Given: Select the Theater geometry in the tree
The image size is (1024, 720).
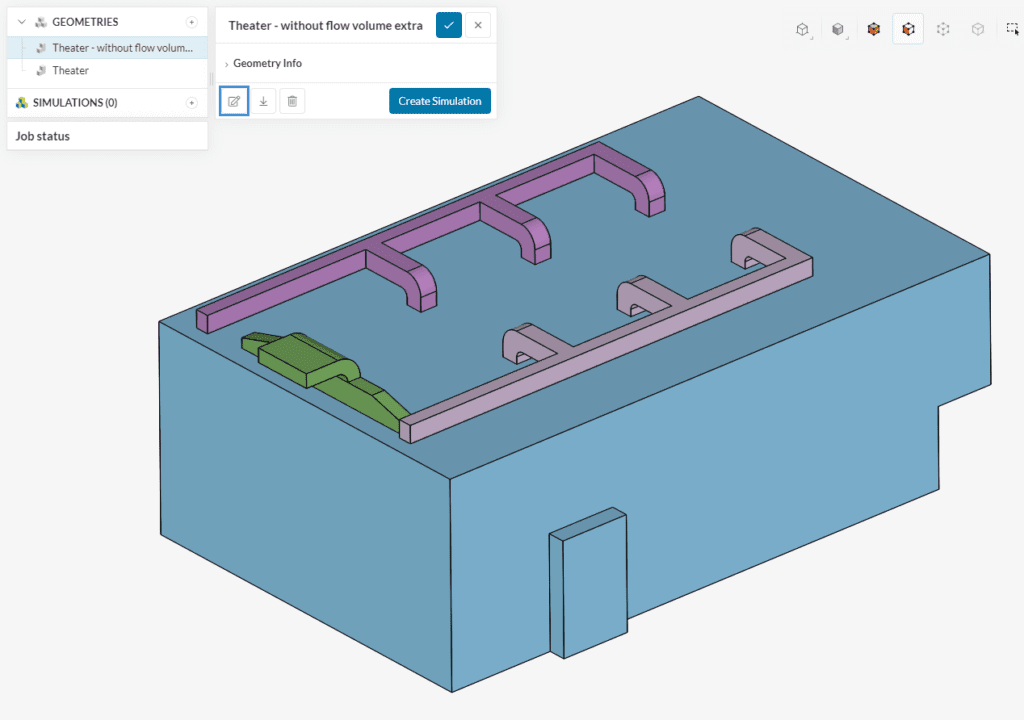Looking at the screenshot, I should click(x=70, y=71).
